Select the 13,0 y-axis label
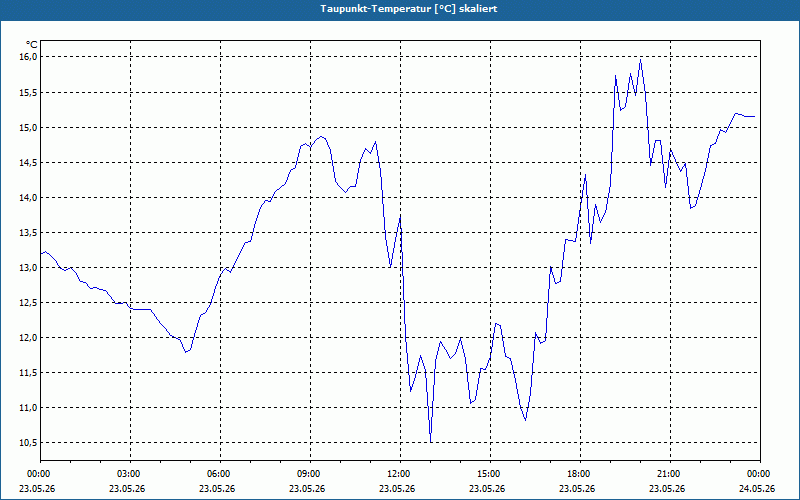This screenshot has height=500, width=800. (29, 267)
